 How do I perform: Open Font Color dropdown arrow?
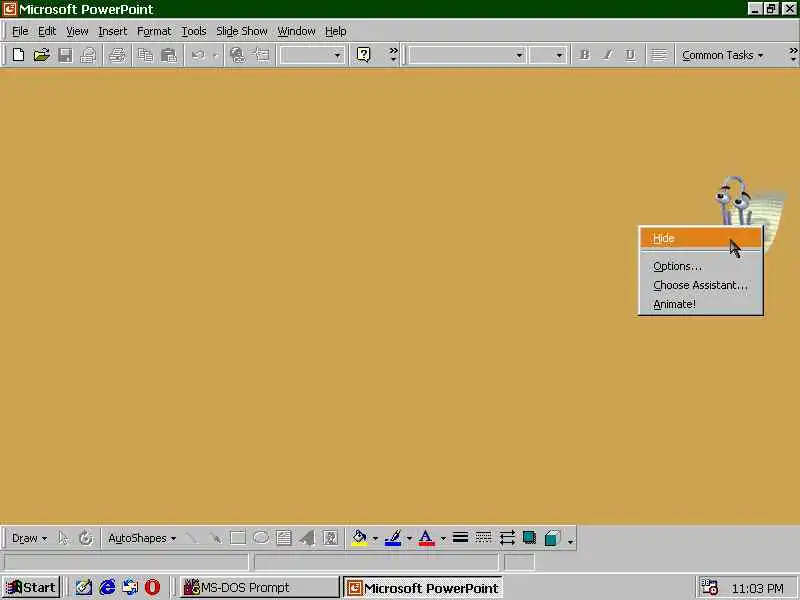(x=443, y=539)
